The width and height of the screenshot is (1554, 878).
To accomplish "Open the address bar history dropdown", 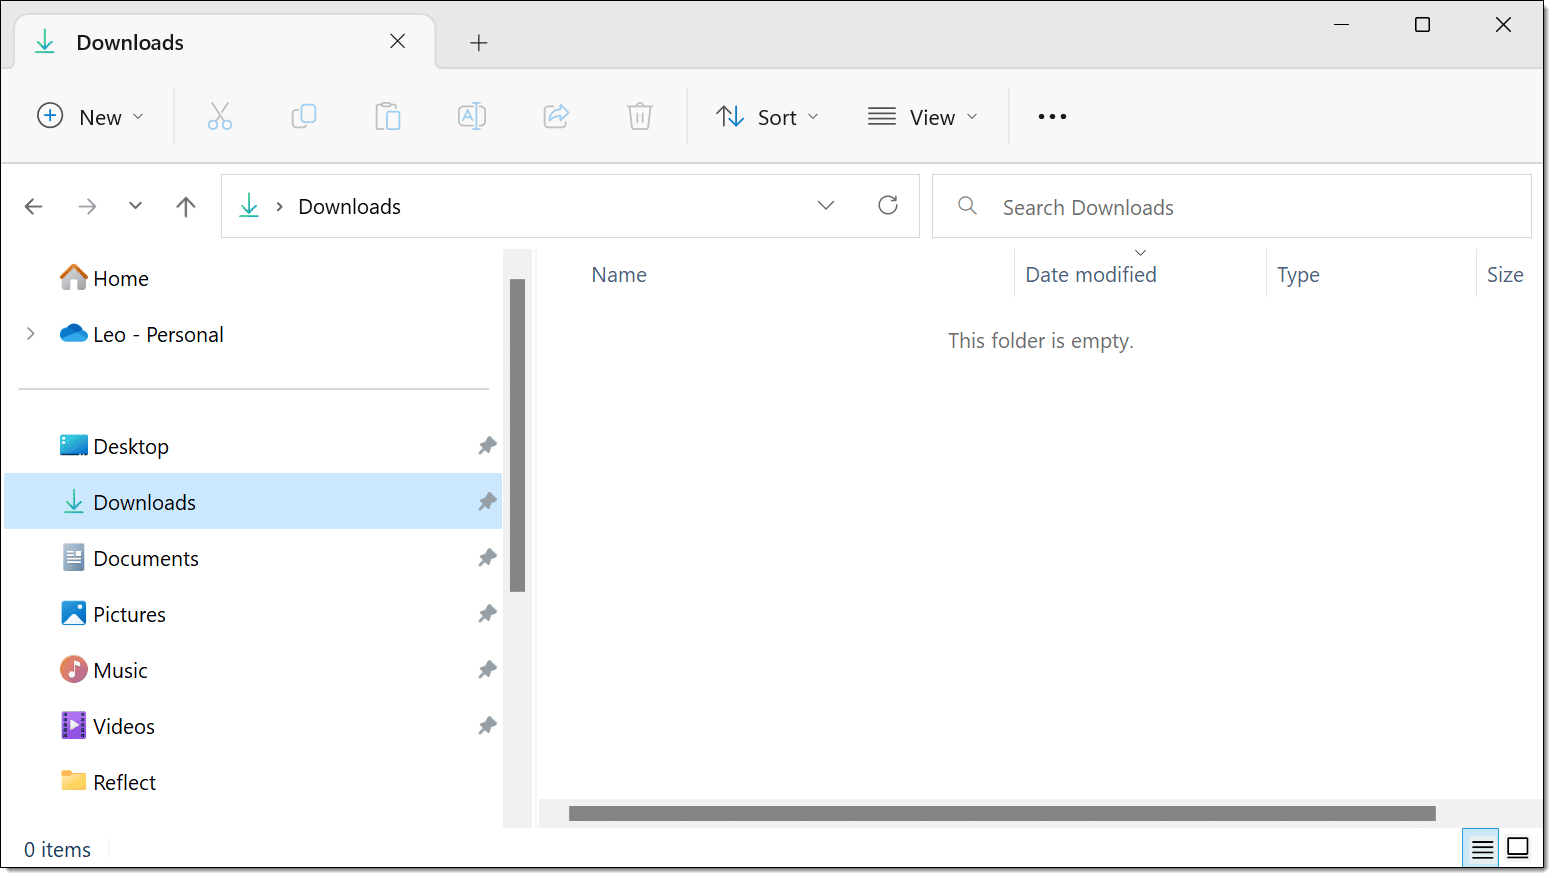I will 826,206.
